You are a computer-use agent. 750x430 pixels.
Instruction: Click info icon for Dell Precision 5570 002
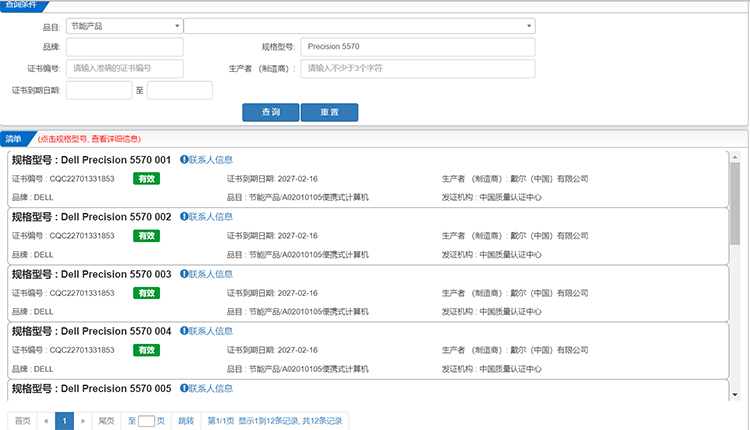point(184,217)
